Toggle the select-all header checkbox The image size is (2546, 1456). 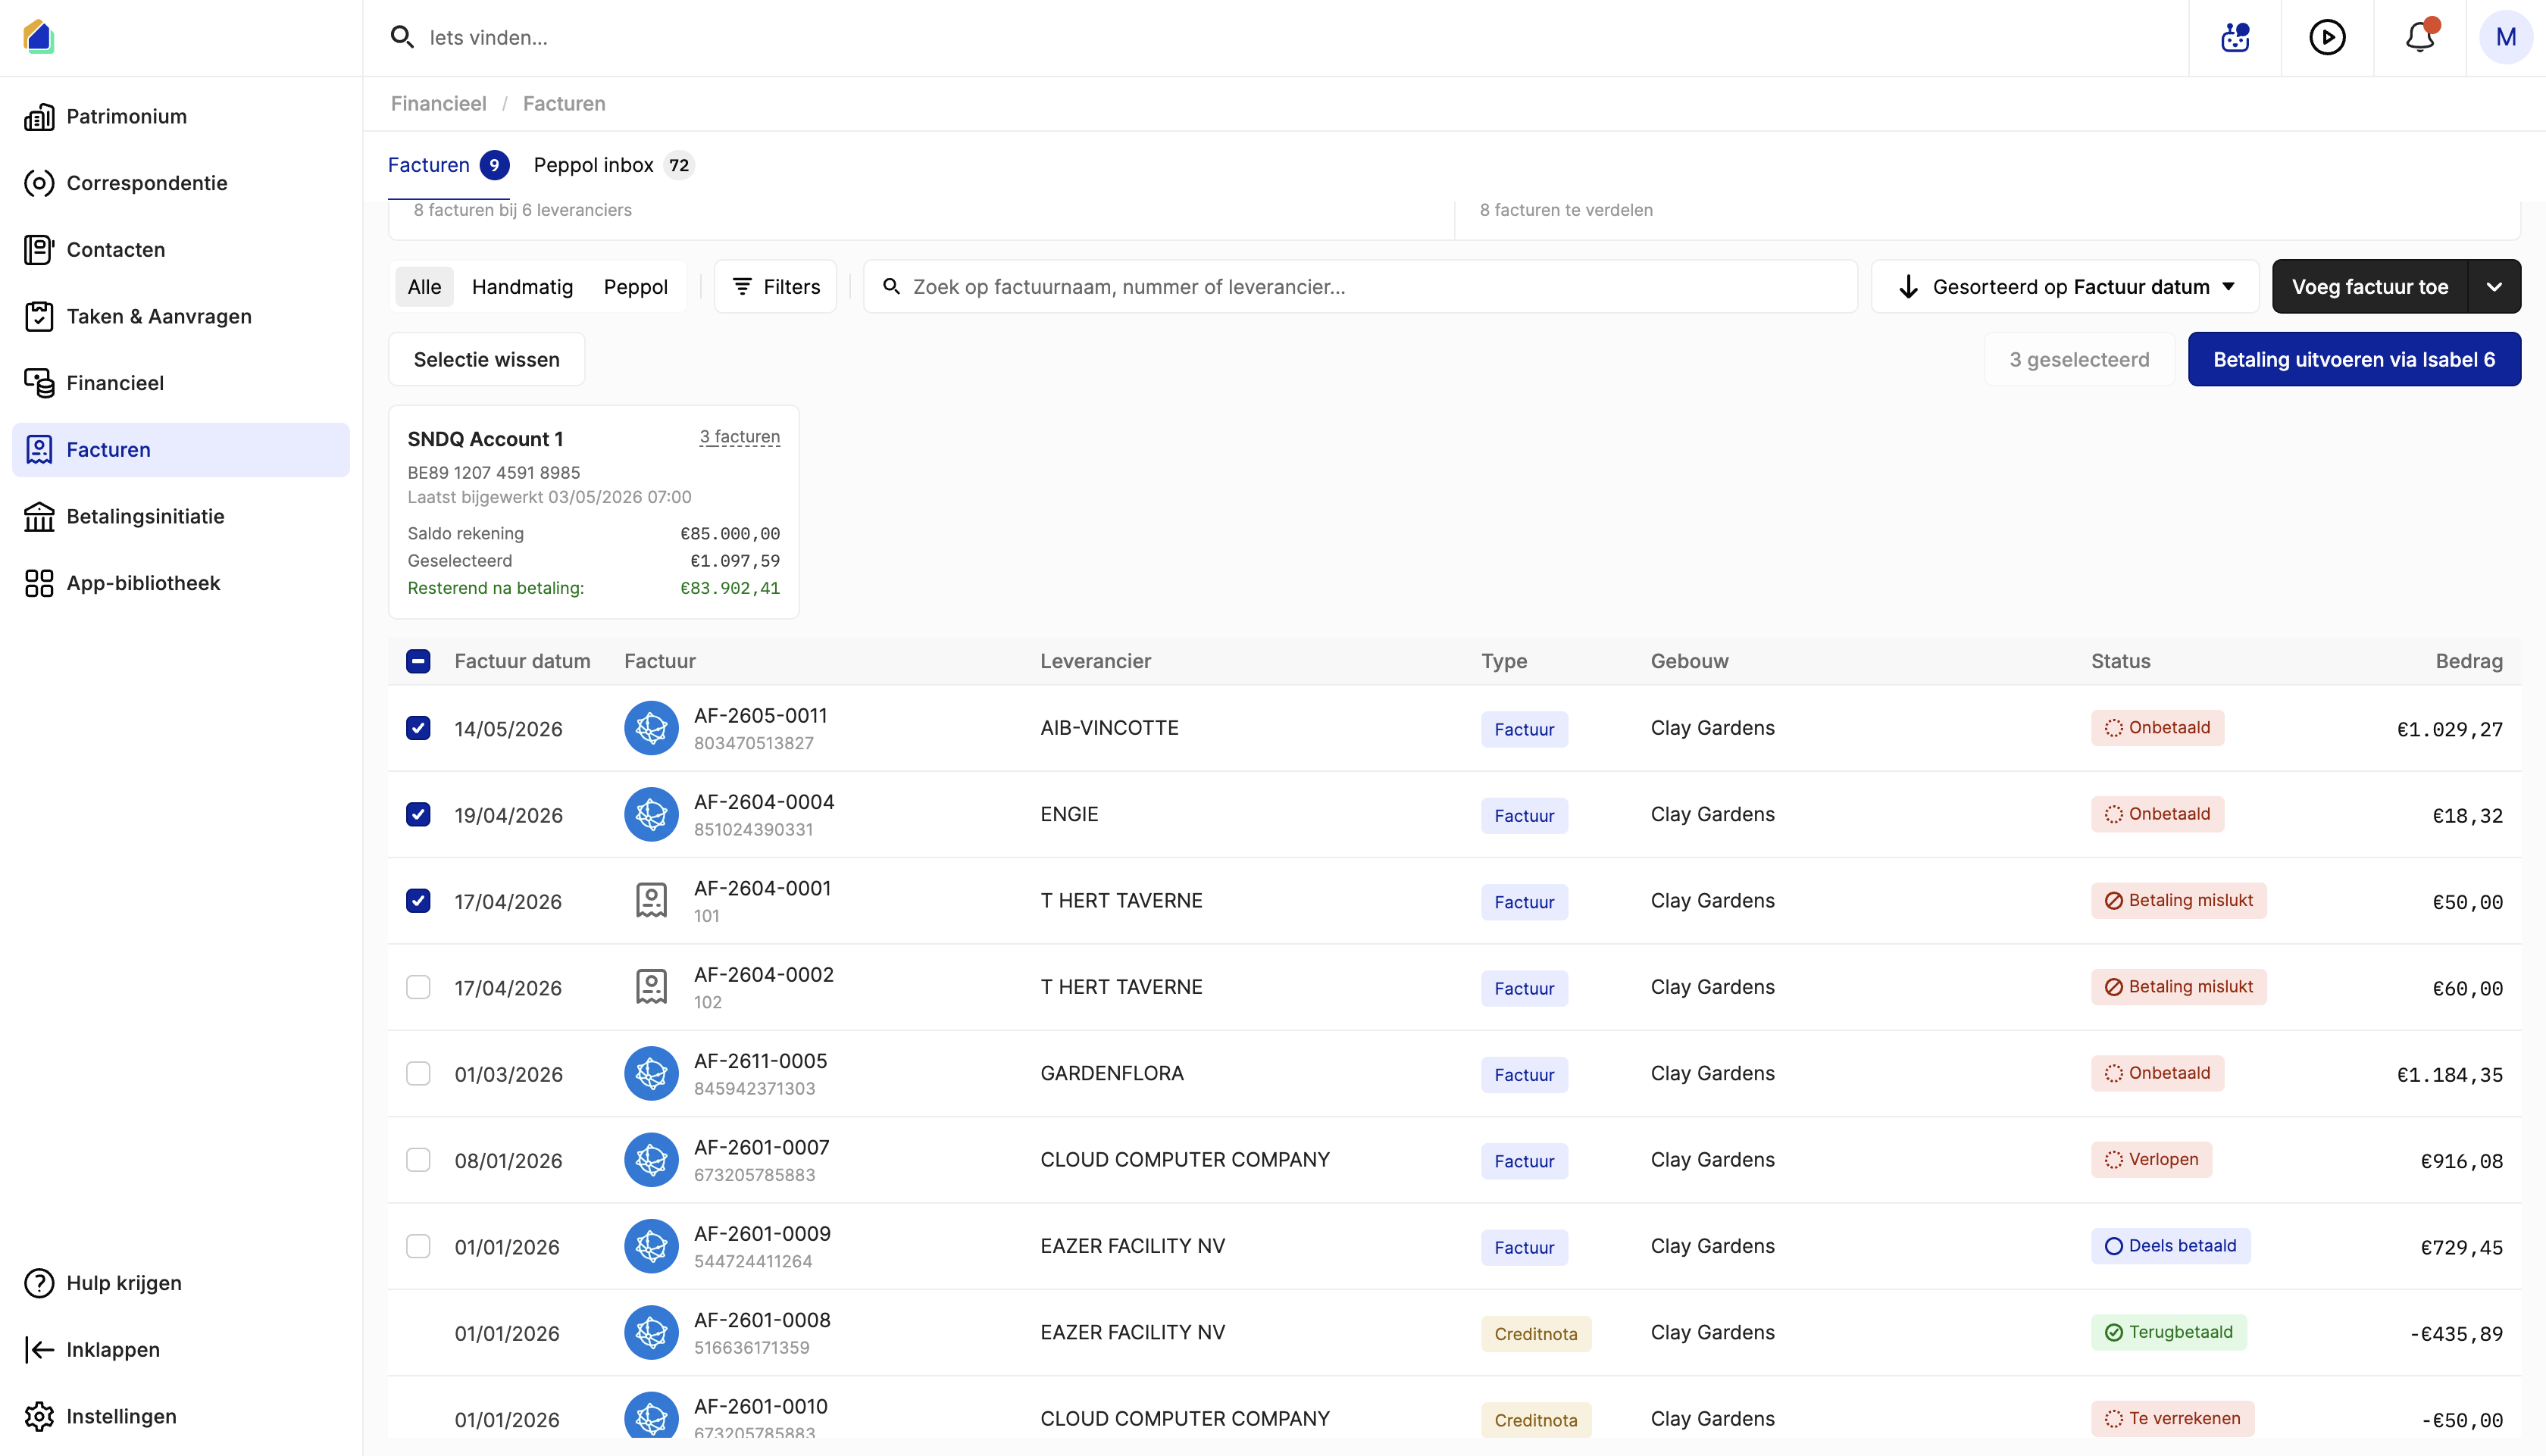418,661
